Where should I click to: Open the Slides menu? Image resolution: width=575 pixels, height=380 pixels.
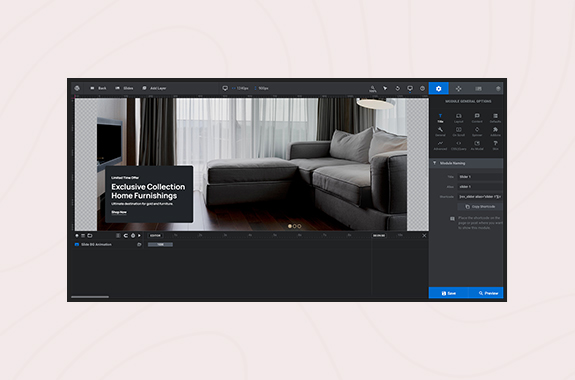coord(124,88)
